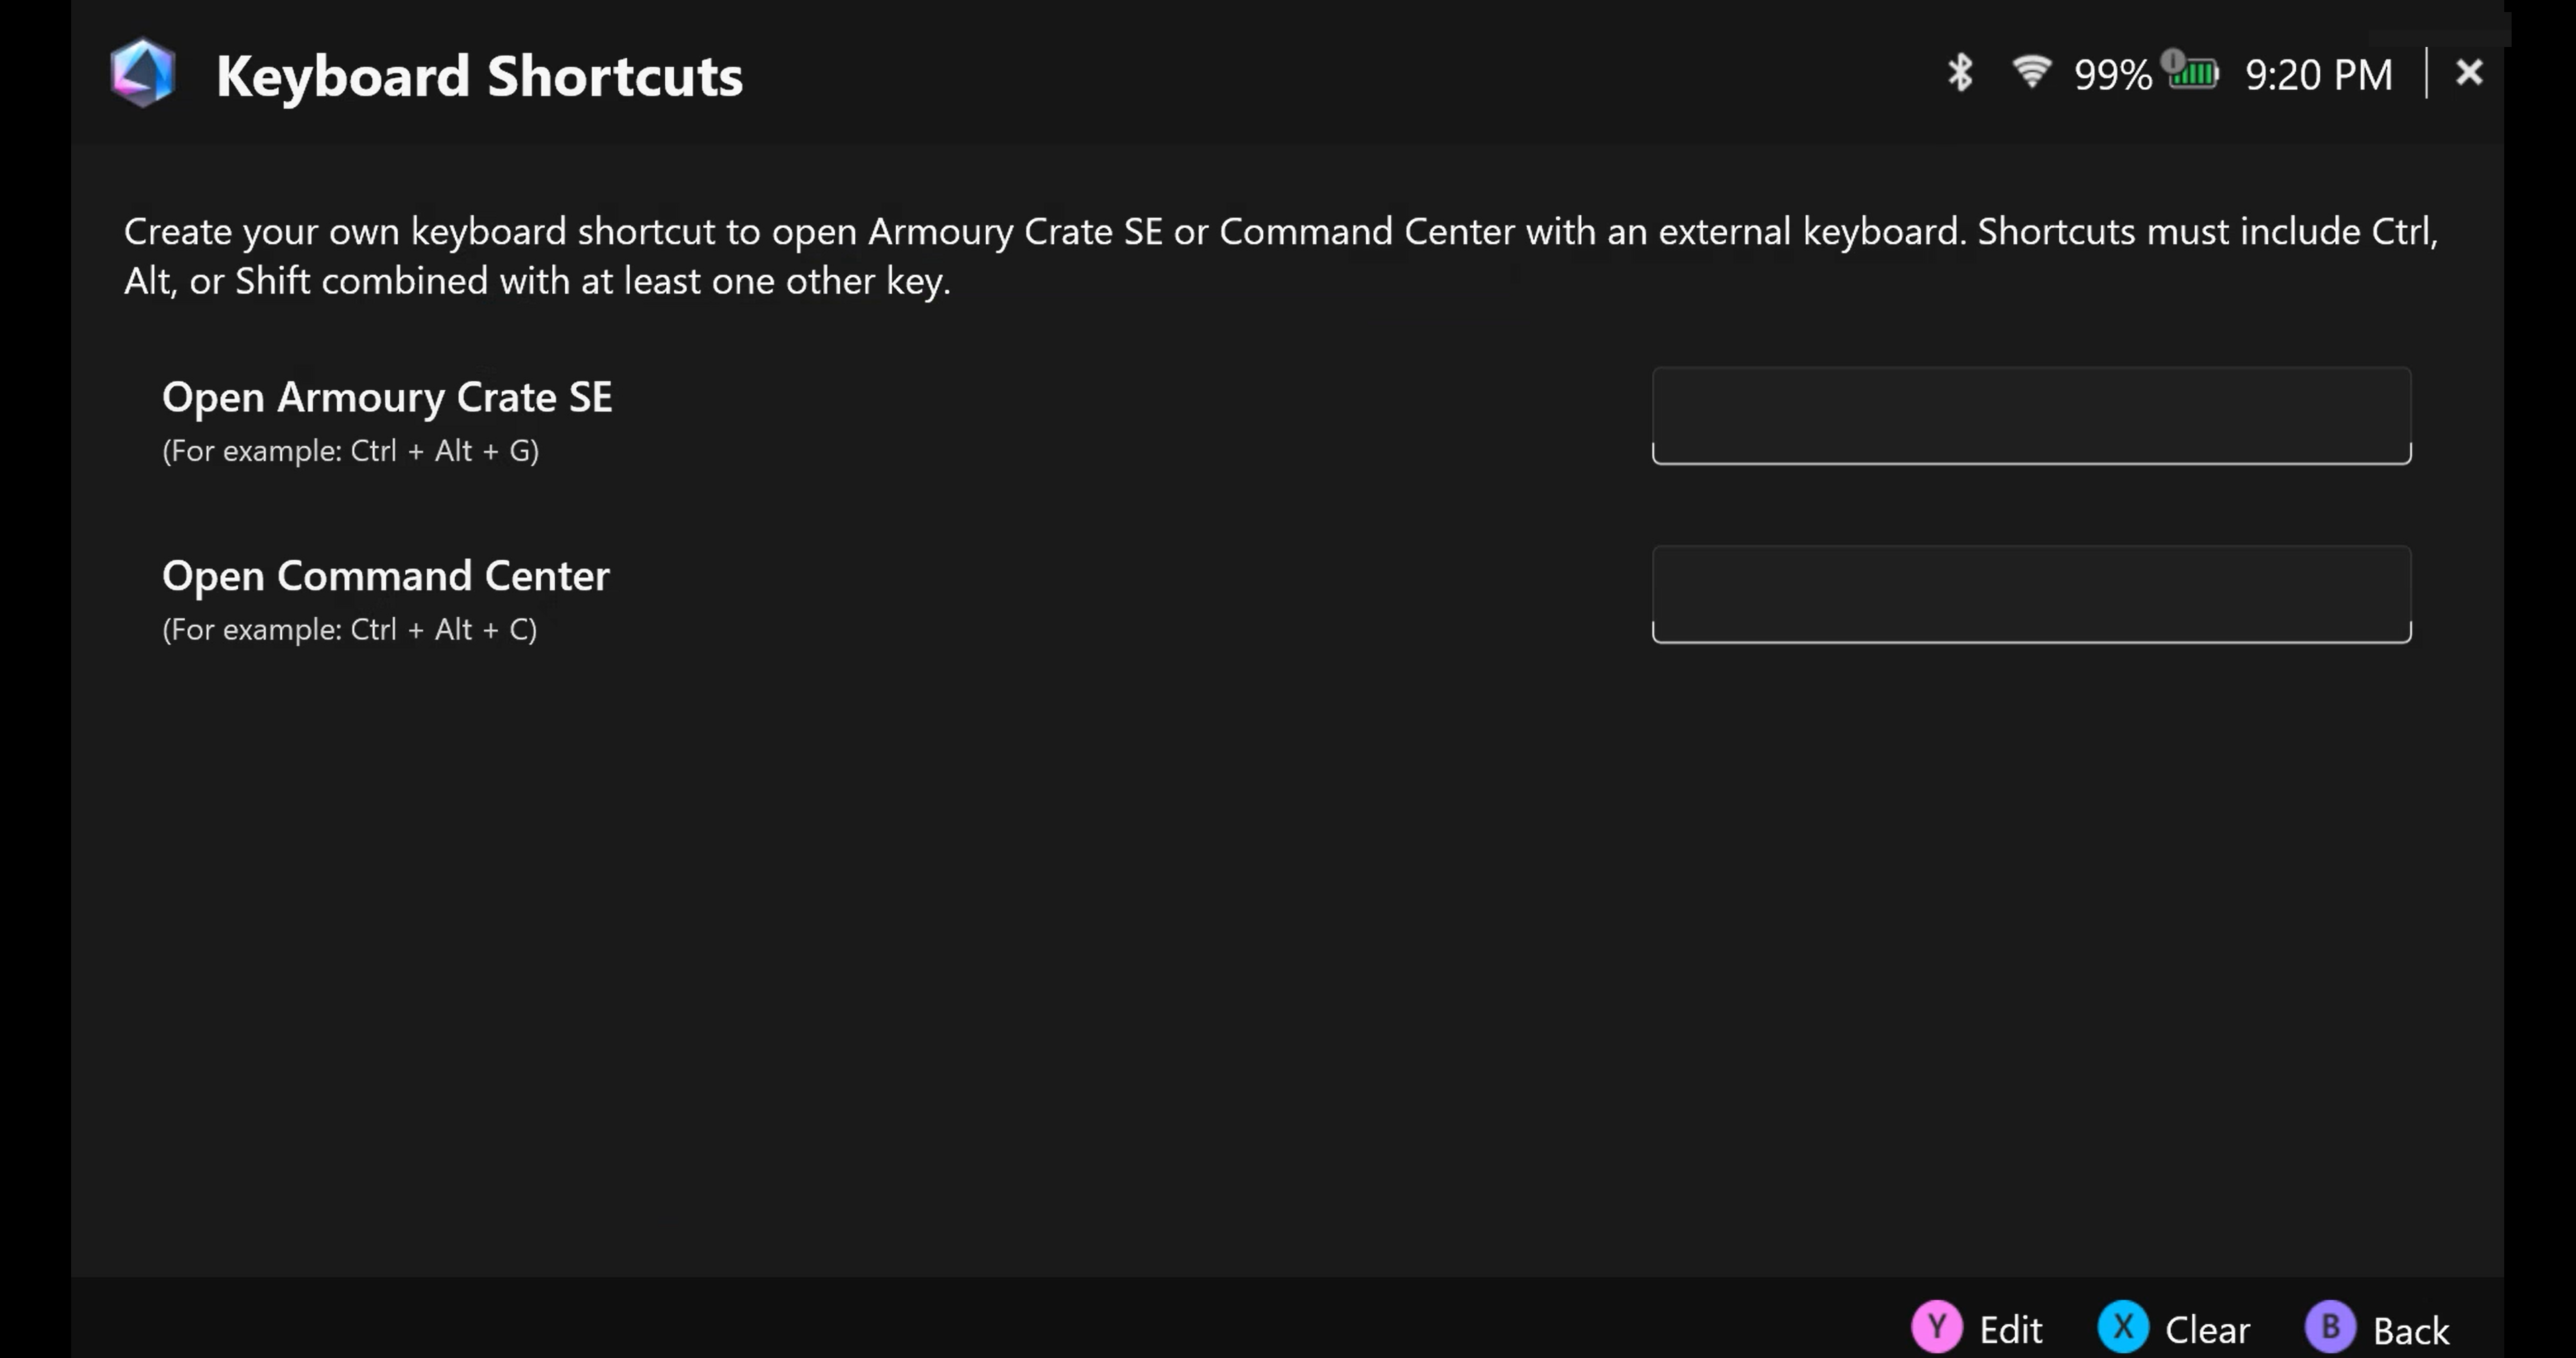
Task: Select the Open Command Center label
Action: coord(385,576)
